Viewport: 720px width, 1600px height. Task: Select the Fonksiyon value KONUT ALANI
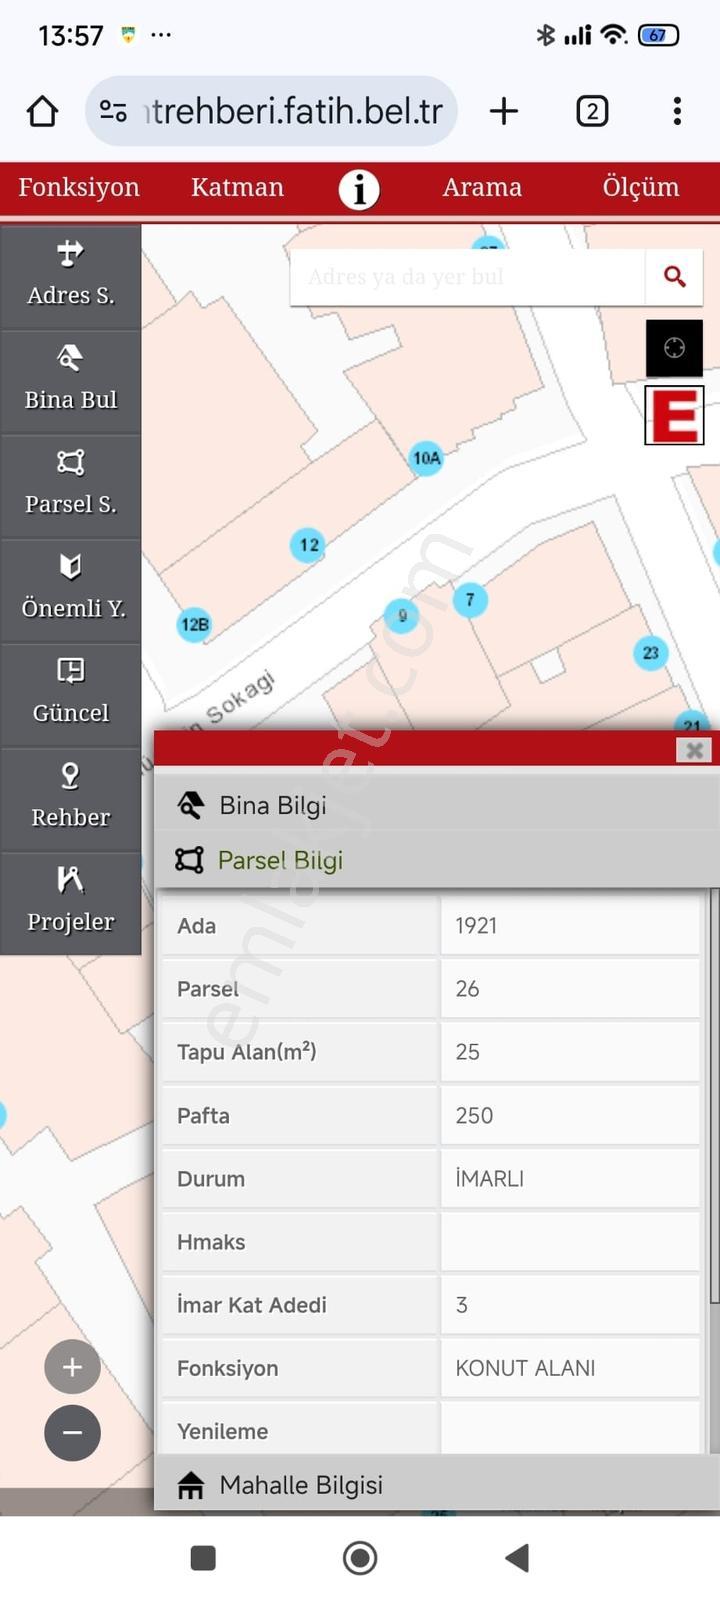(525, 1368)
